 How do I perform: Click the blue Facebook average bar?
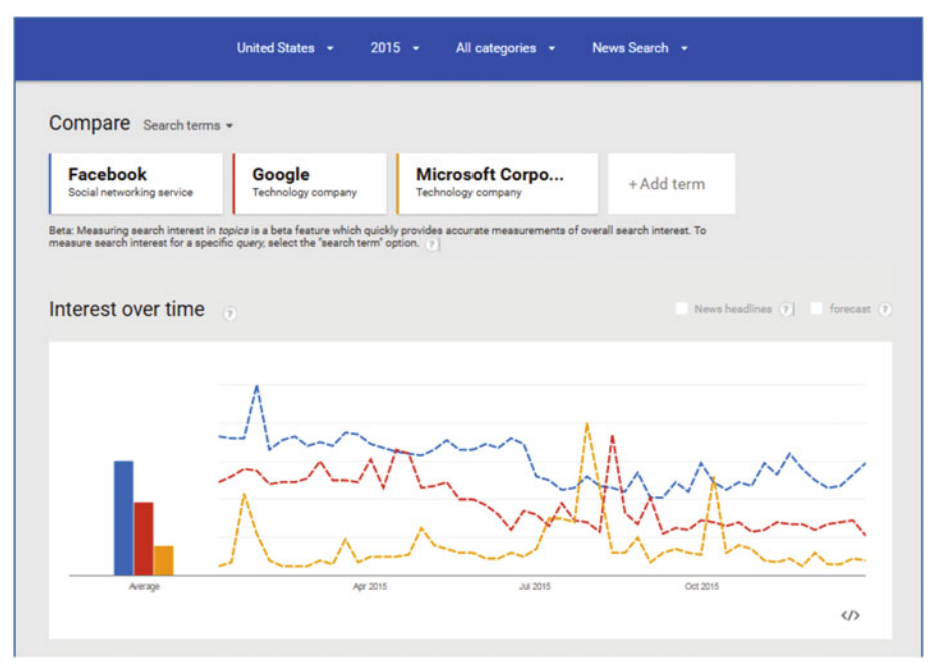124,518
